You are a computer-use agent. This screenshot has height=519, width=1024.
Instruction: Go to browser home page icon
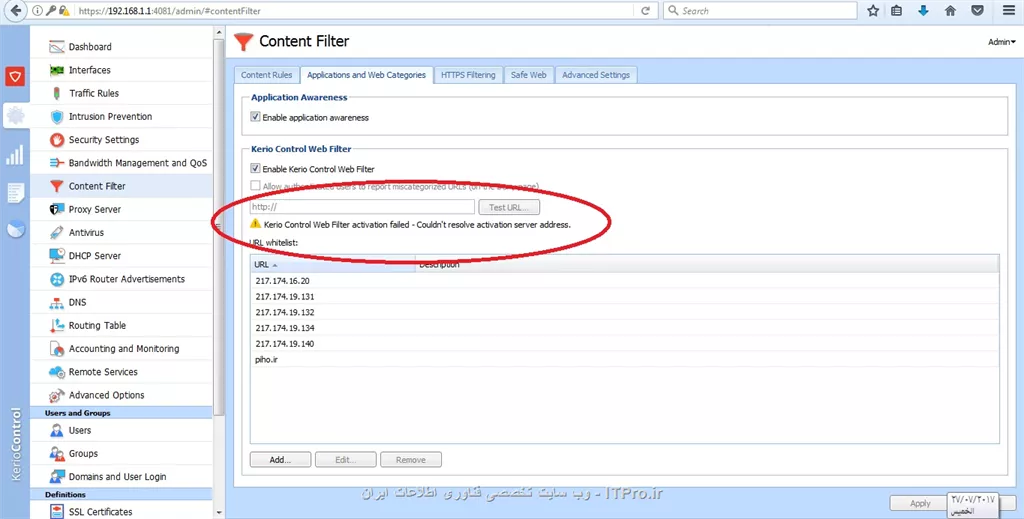[950, 10]
